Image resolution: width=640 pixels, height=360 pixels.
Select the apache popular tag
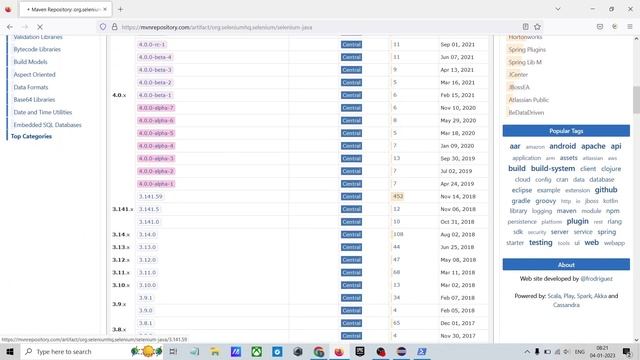point(593,146)
